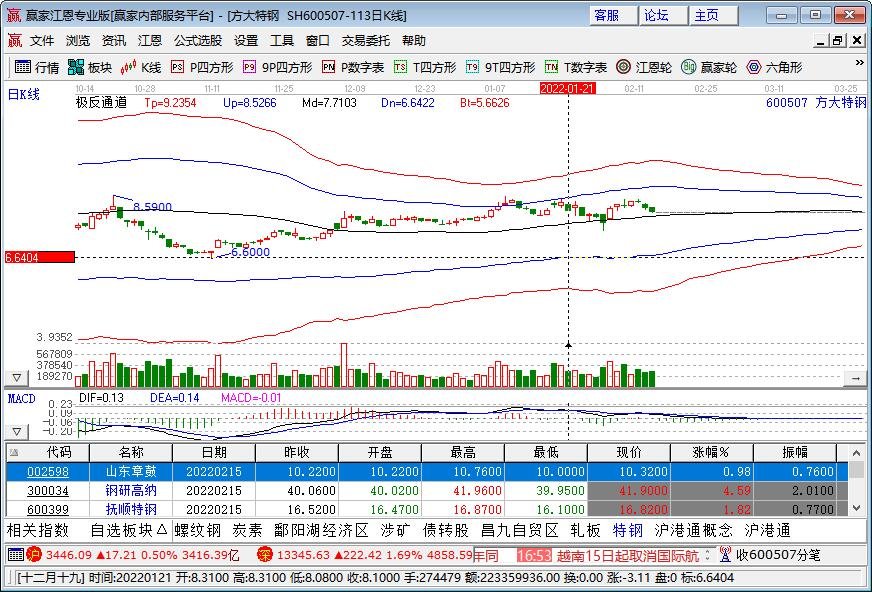Select the 沪港通概念 sector tab
This screenshot has height=592, width=872.
pos(693,530)
